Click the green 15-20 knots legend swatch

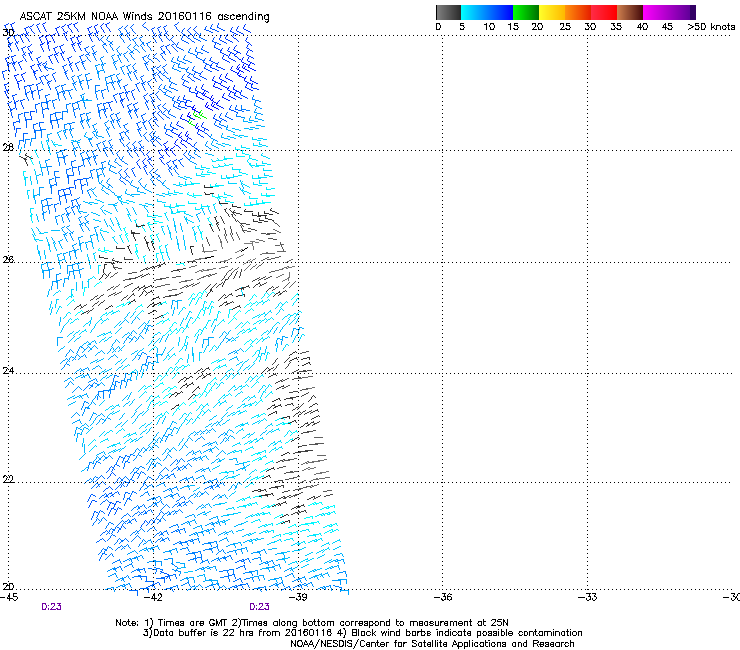coord(526,12)
